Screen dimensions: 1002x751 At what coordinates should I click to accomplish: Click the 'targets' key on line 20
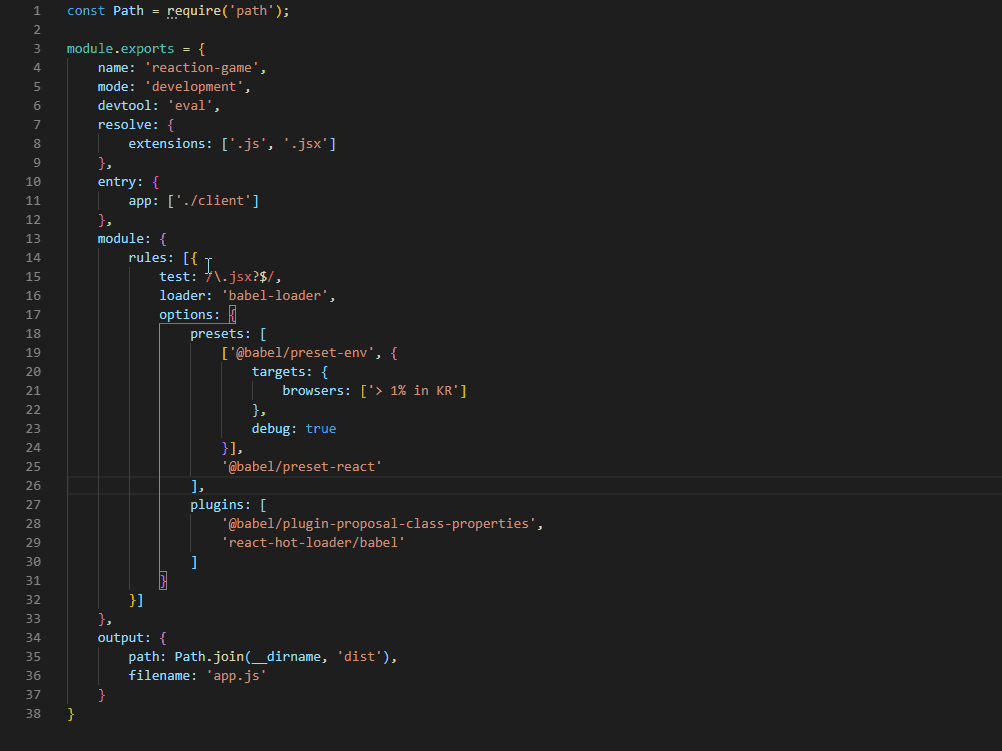tap(279, 371)
